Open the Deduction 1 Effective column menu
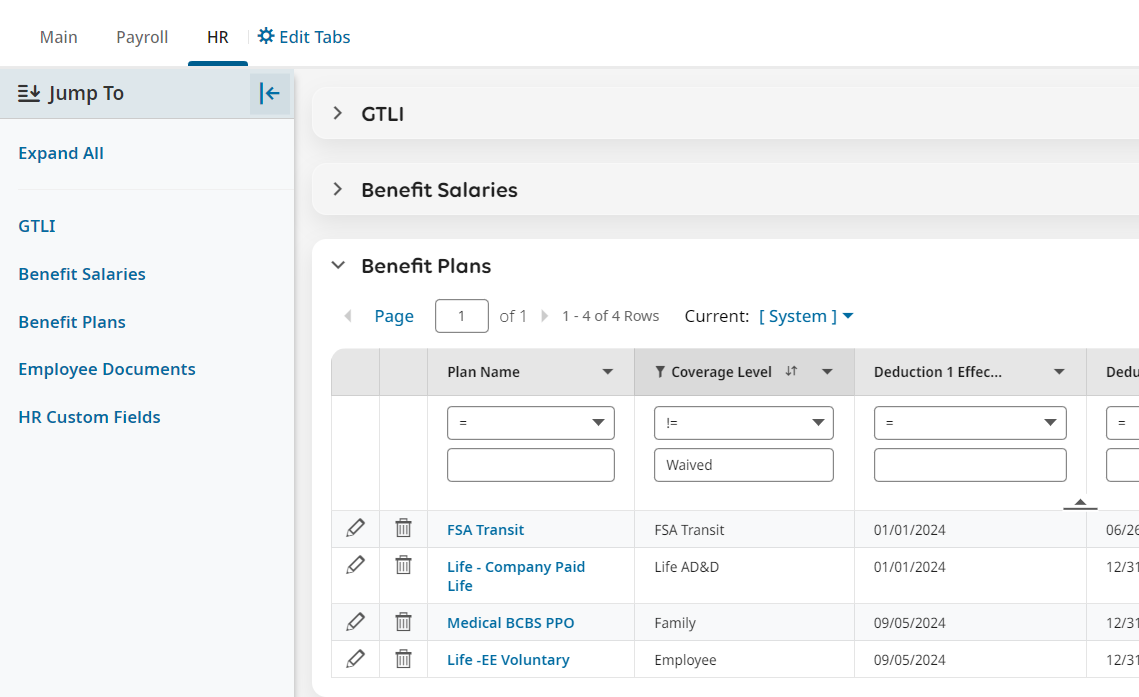1139x697 pixels. [1059, 372]
